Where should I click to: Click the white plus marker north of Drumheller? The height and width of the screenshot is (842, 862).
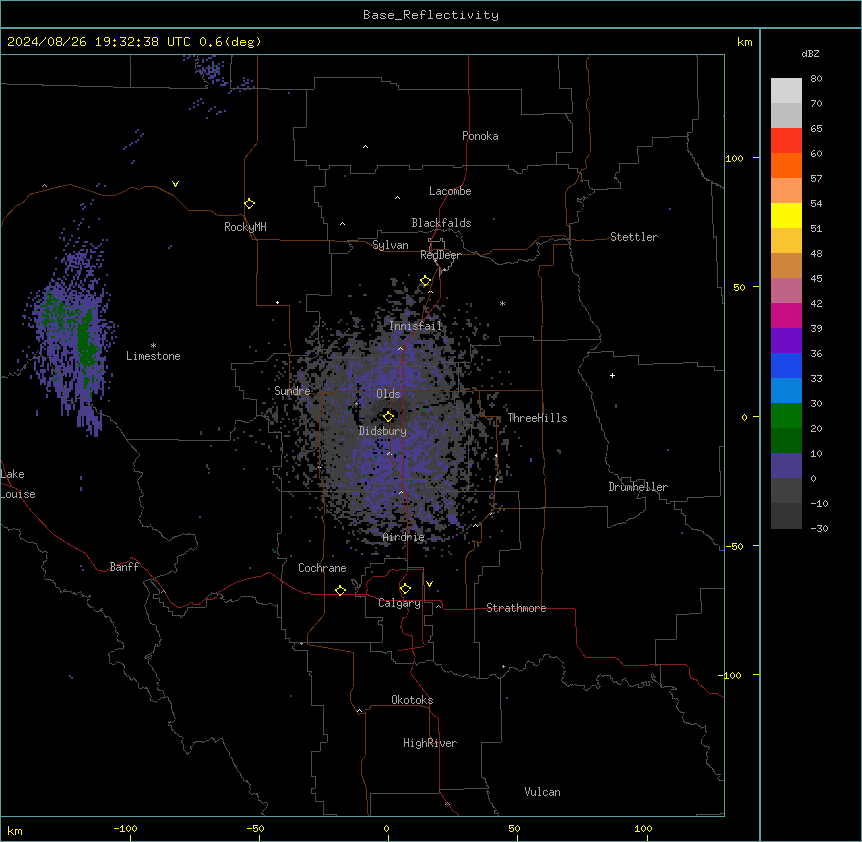tap(612, 375)
